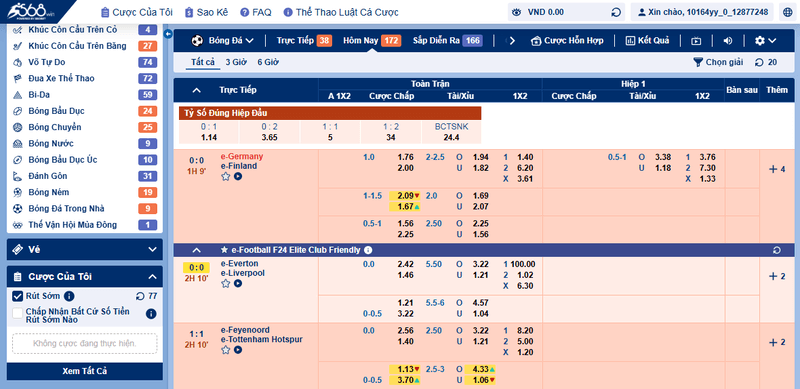Screen dimensions: 800x389
Task: Collapse e-Football F24 Elite Club Friendly
Action: pos(196,250)
